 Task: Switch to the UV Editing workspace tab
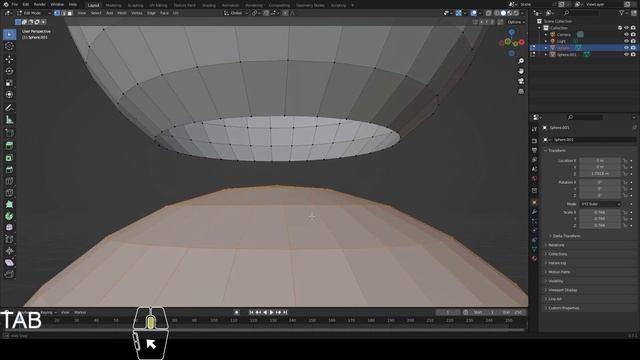point(158,5)
